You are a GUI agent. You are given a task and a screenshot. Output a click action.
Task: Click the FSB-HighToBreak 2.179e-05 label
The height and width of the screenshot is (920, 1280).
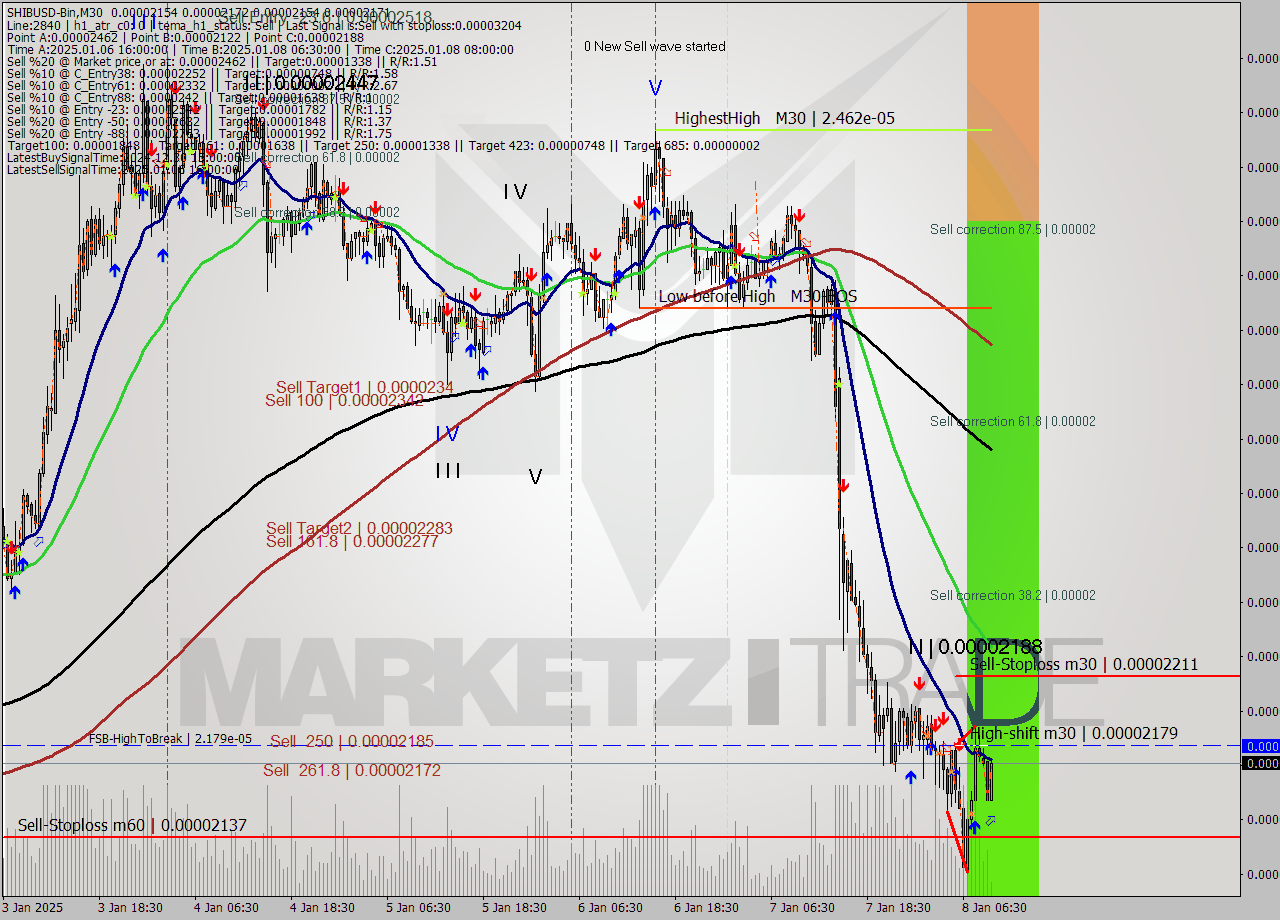[170, 739]
